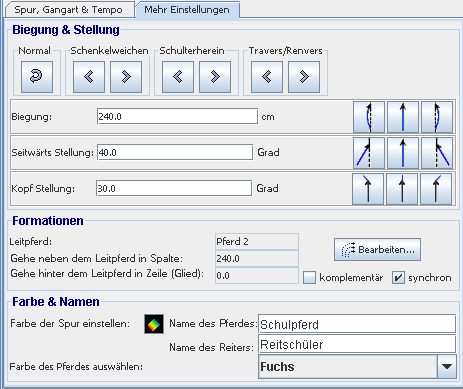463x389 pixels.
Task: Select Travers/Renvers left arrow button
Action: (267, 77)
